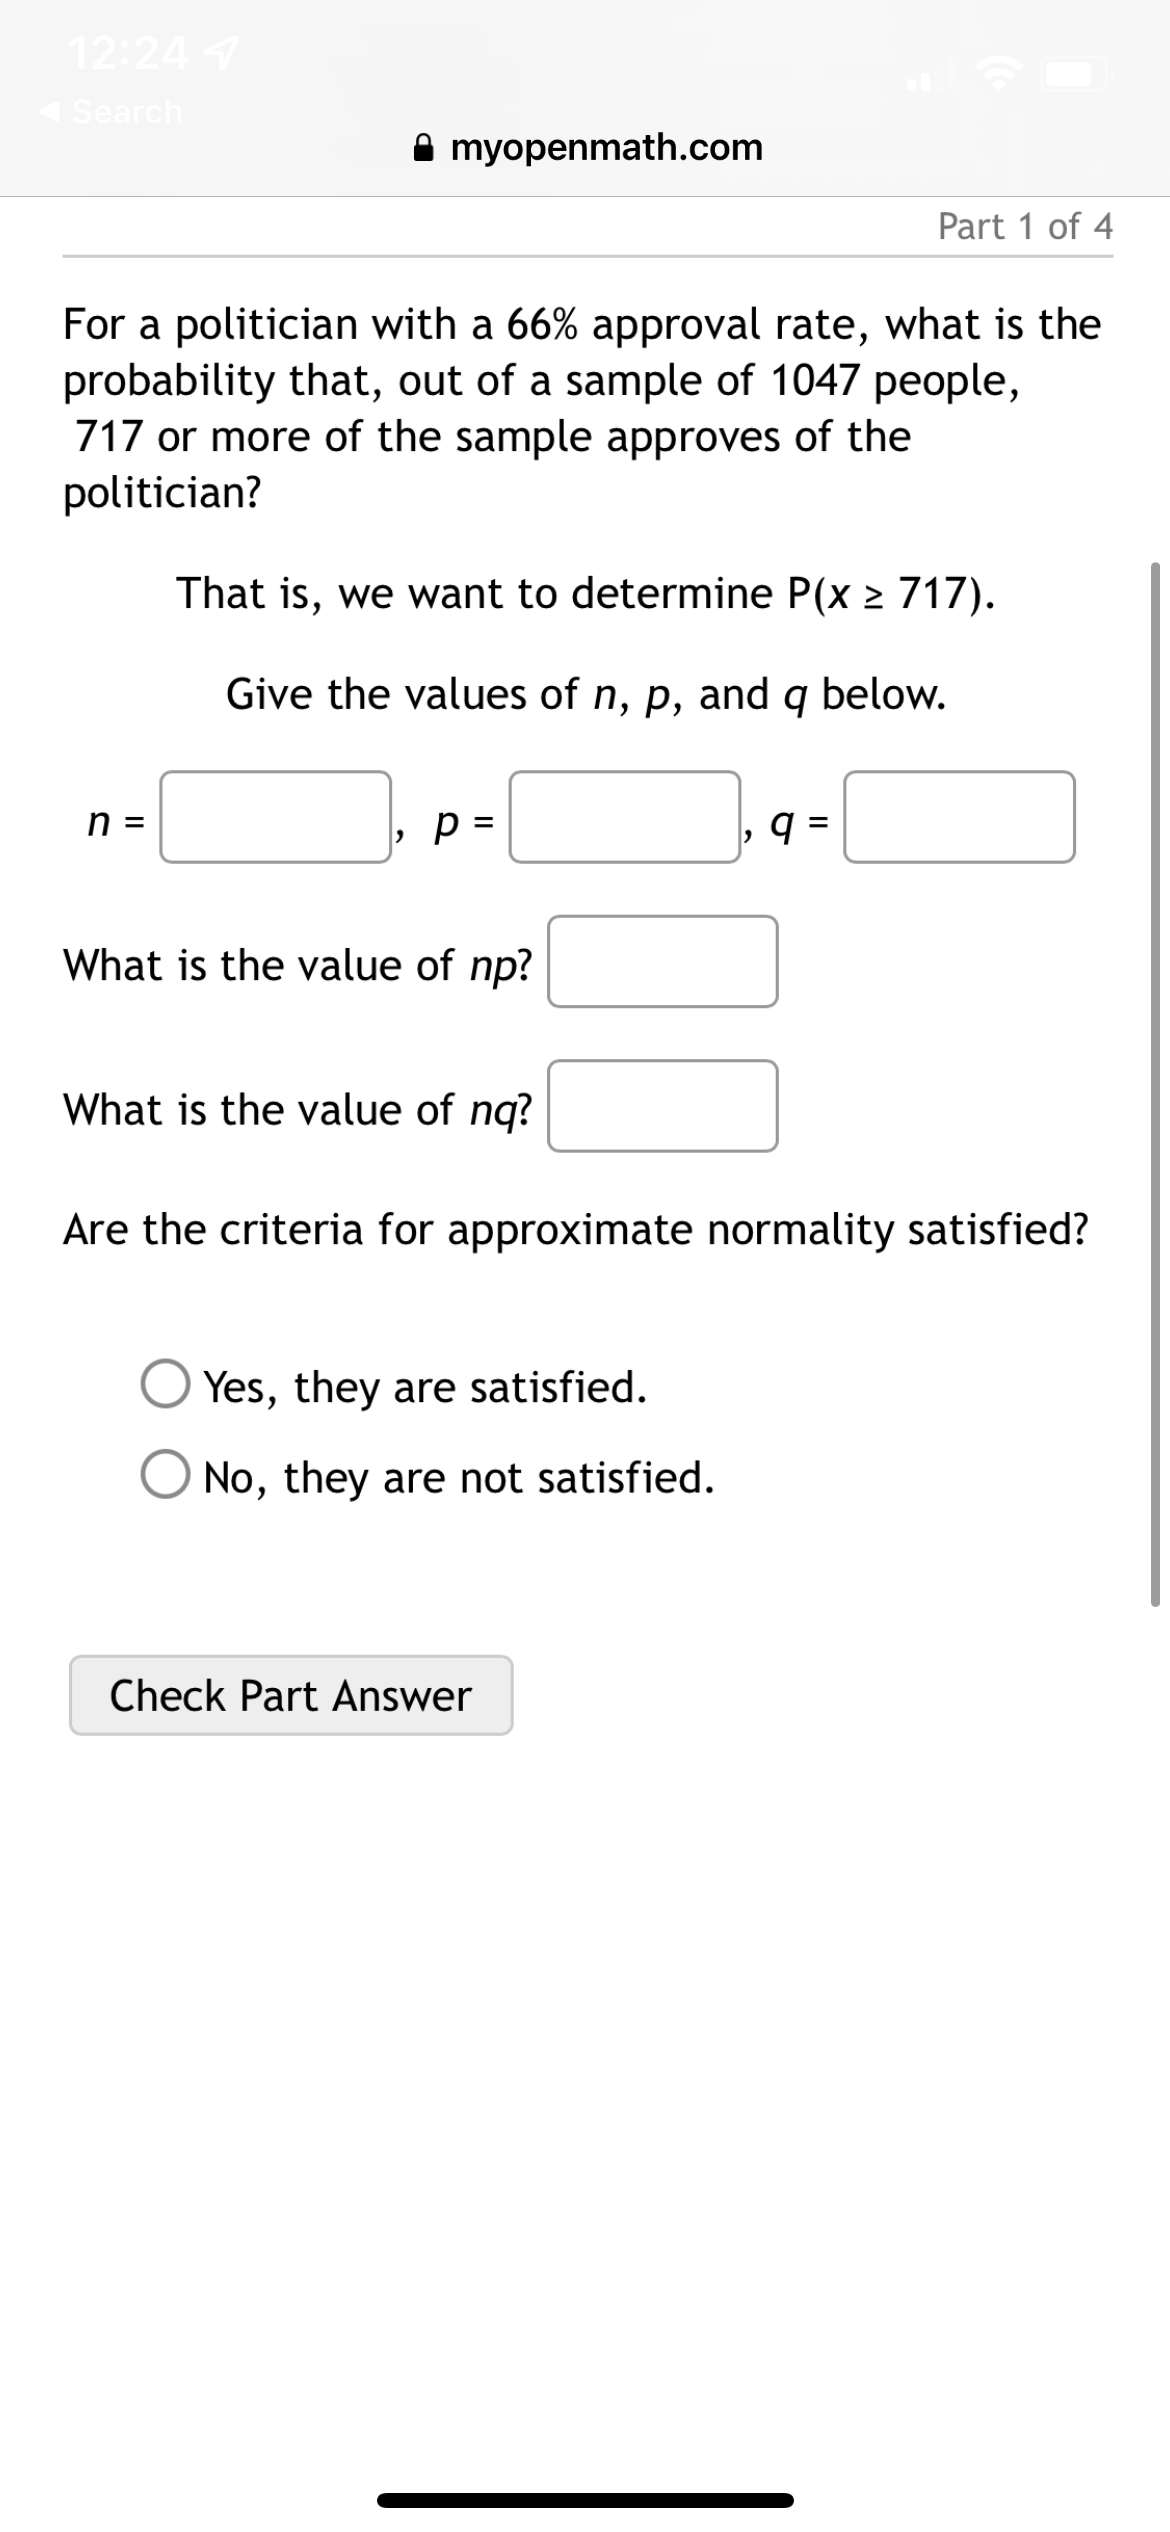1170x2532 pixels.
Task: Choose the first normality criteria radio button
Action: point(168,1386)
